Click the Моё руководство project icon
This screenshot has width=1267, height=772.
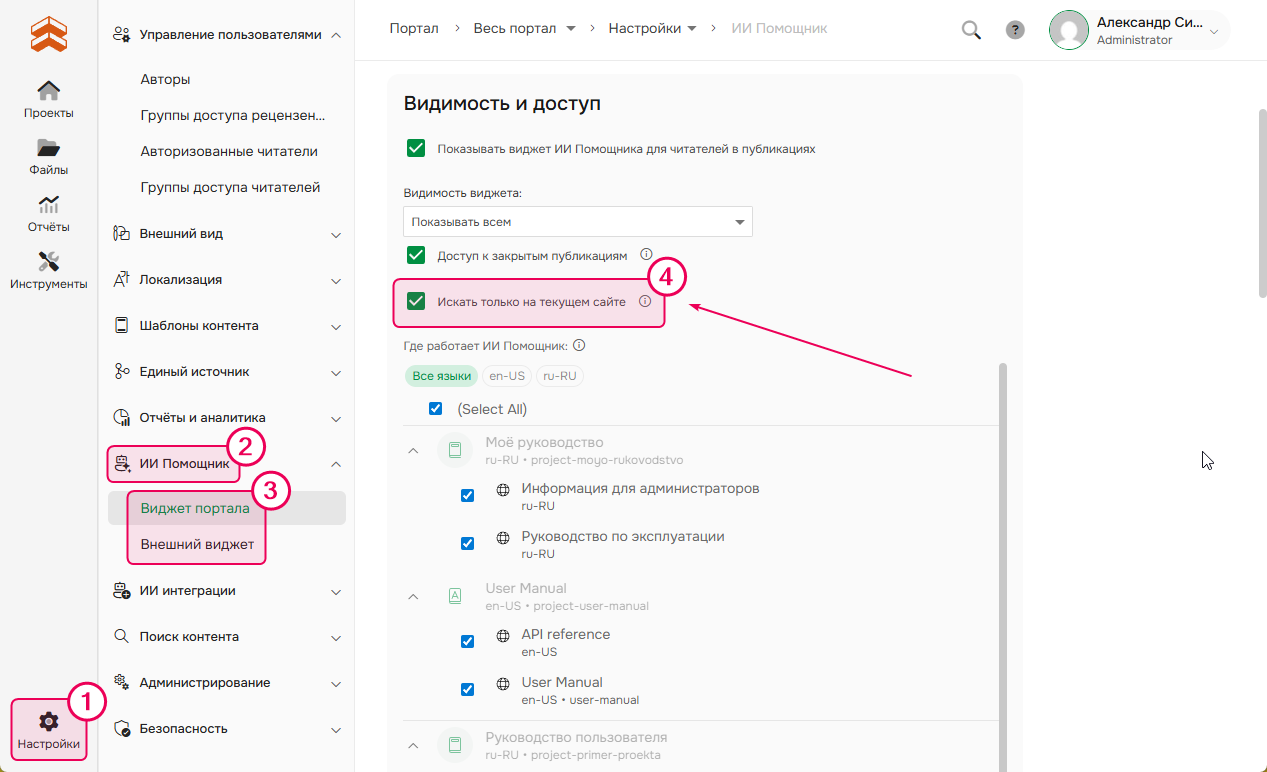click(455, 451)
